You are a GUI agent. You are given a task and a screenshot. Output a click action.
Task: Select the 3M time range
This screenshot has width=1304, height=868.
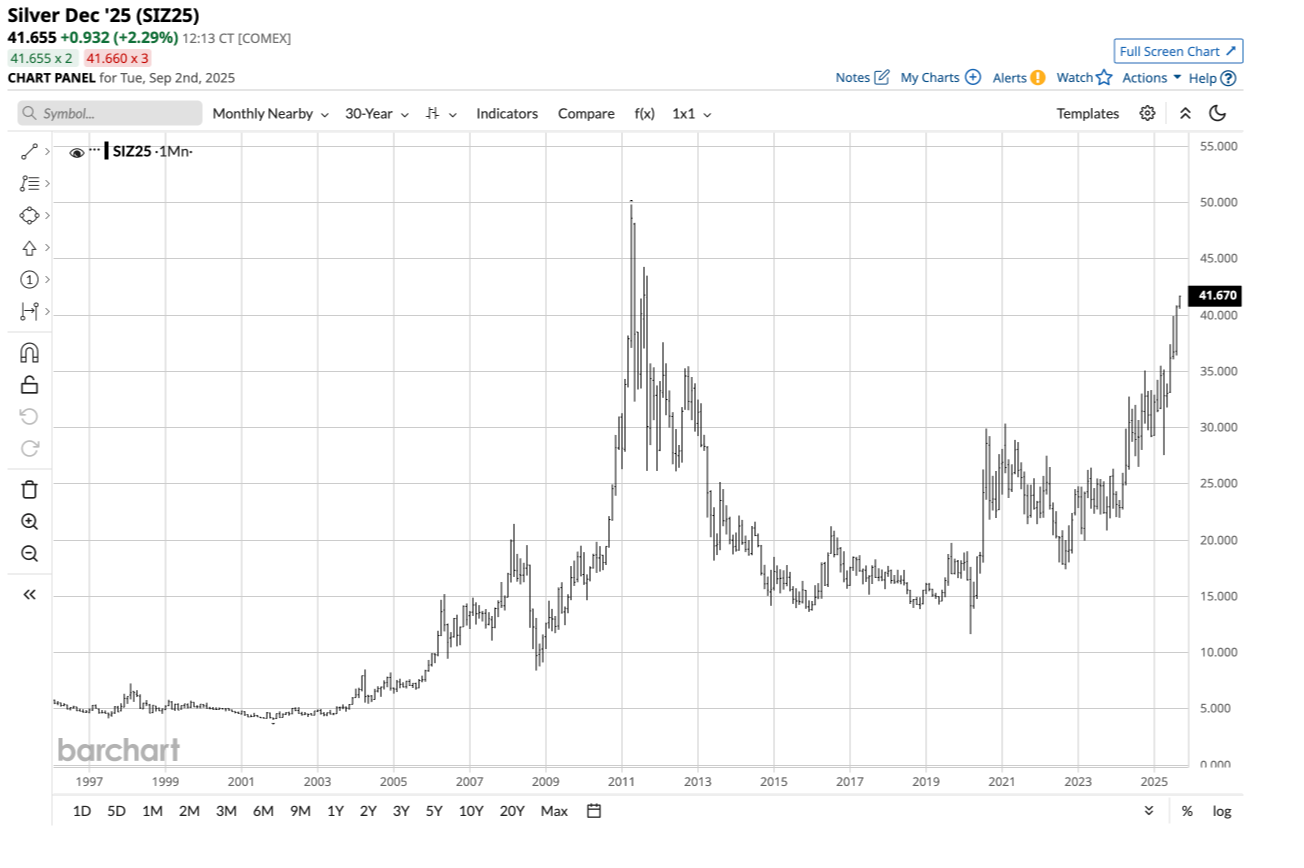click(226, 811)
